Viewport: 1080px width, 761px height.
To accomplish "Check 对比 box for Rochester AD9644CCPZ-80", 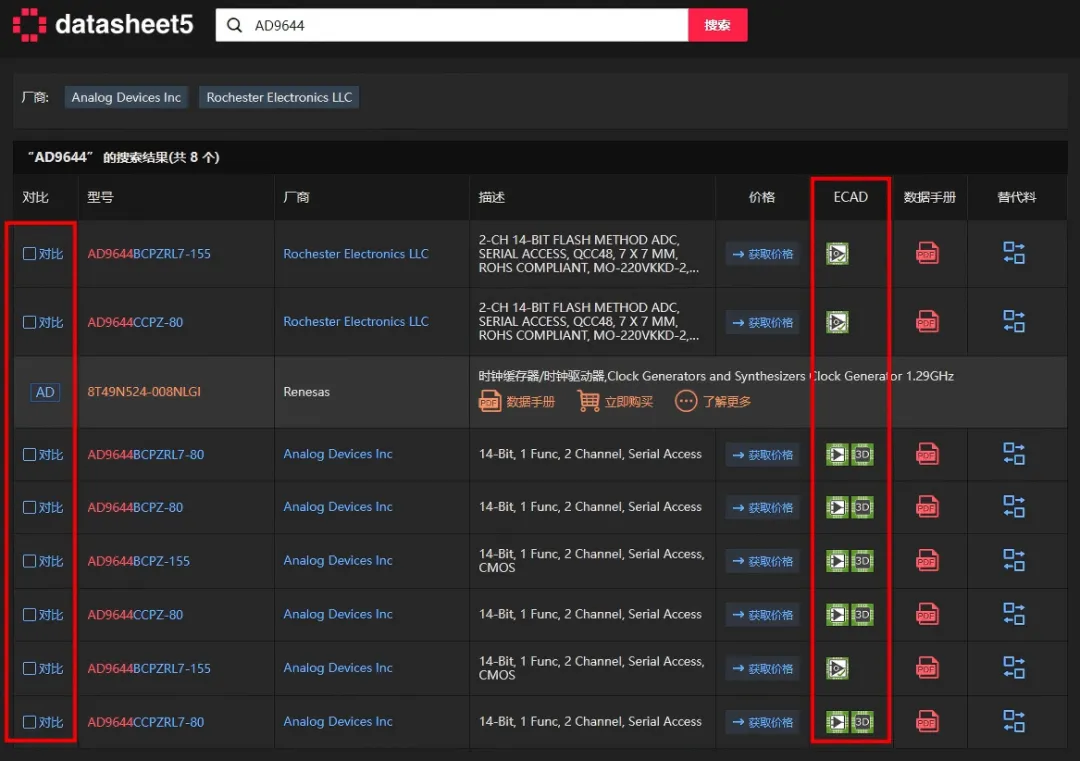I will [x=29, y=322].
